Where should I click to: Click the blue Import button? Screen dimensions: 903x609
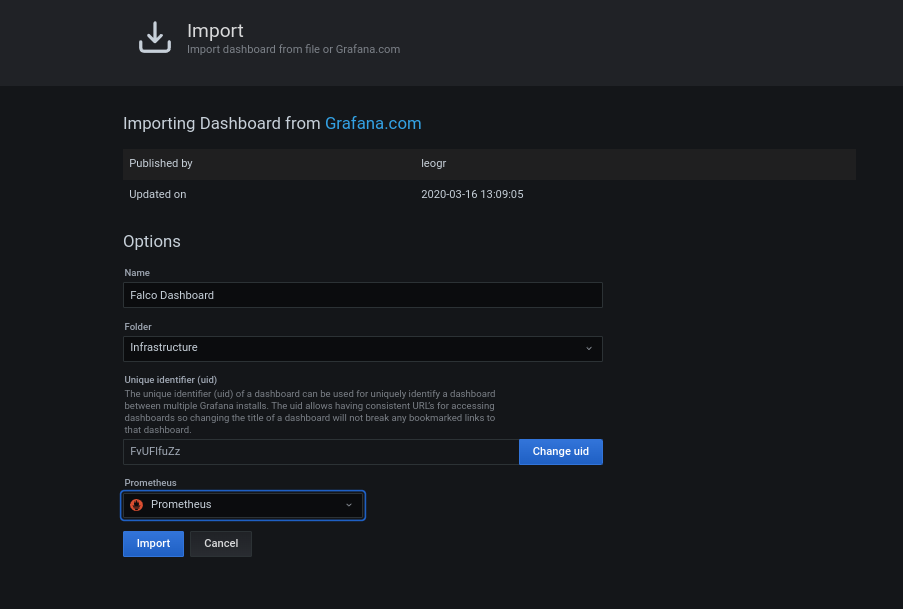click(153, 544)
